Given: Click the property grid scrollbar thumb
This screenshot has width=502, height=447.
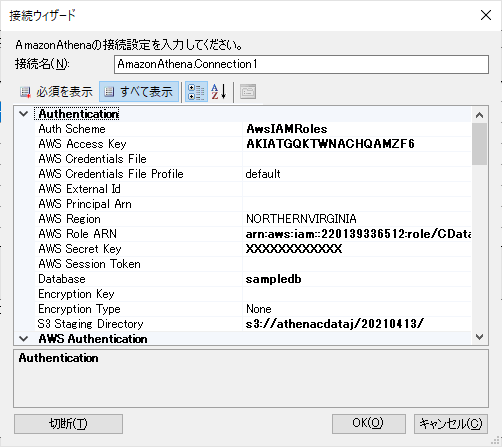Looking at the screenshot, I should coord(479,144).
